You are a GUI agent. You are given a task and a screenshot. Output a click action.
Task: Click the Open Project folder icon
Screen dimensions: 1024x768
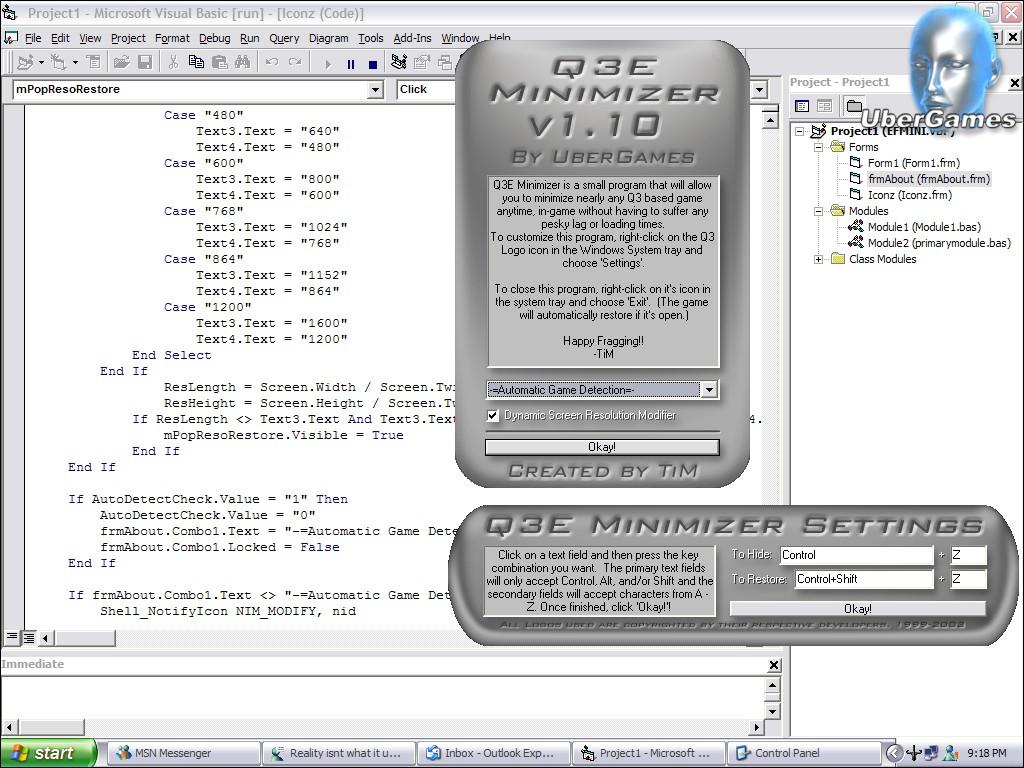(121, 62)
